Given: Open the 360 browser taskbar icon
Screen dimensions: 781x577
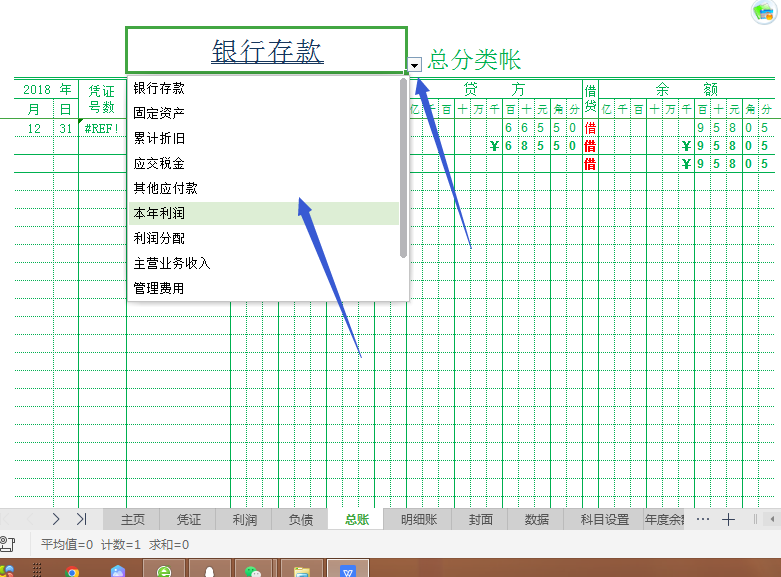Looking at the screenshot, I should click(x=164, y=570).
